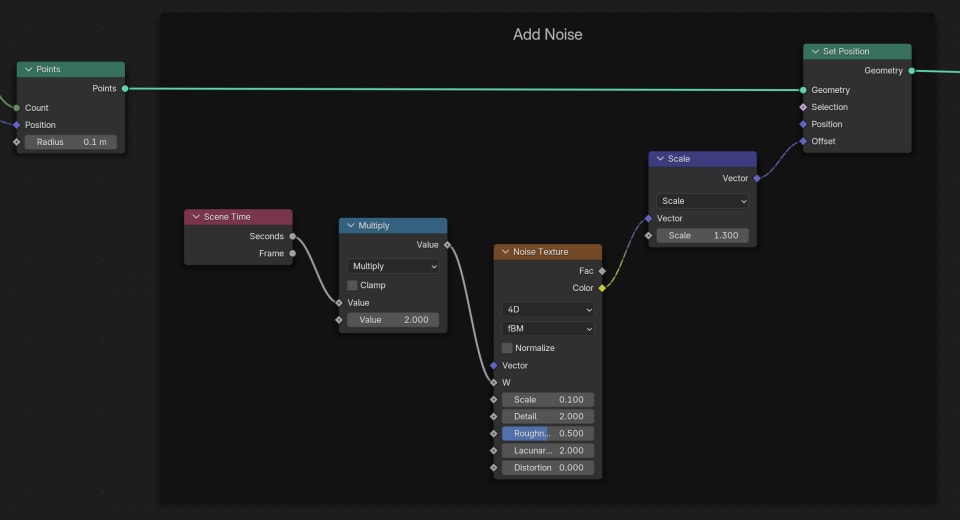Collapse the Scale node chevron
This screenshot has height=520, width=960.
pos(660,159)
